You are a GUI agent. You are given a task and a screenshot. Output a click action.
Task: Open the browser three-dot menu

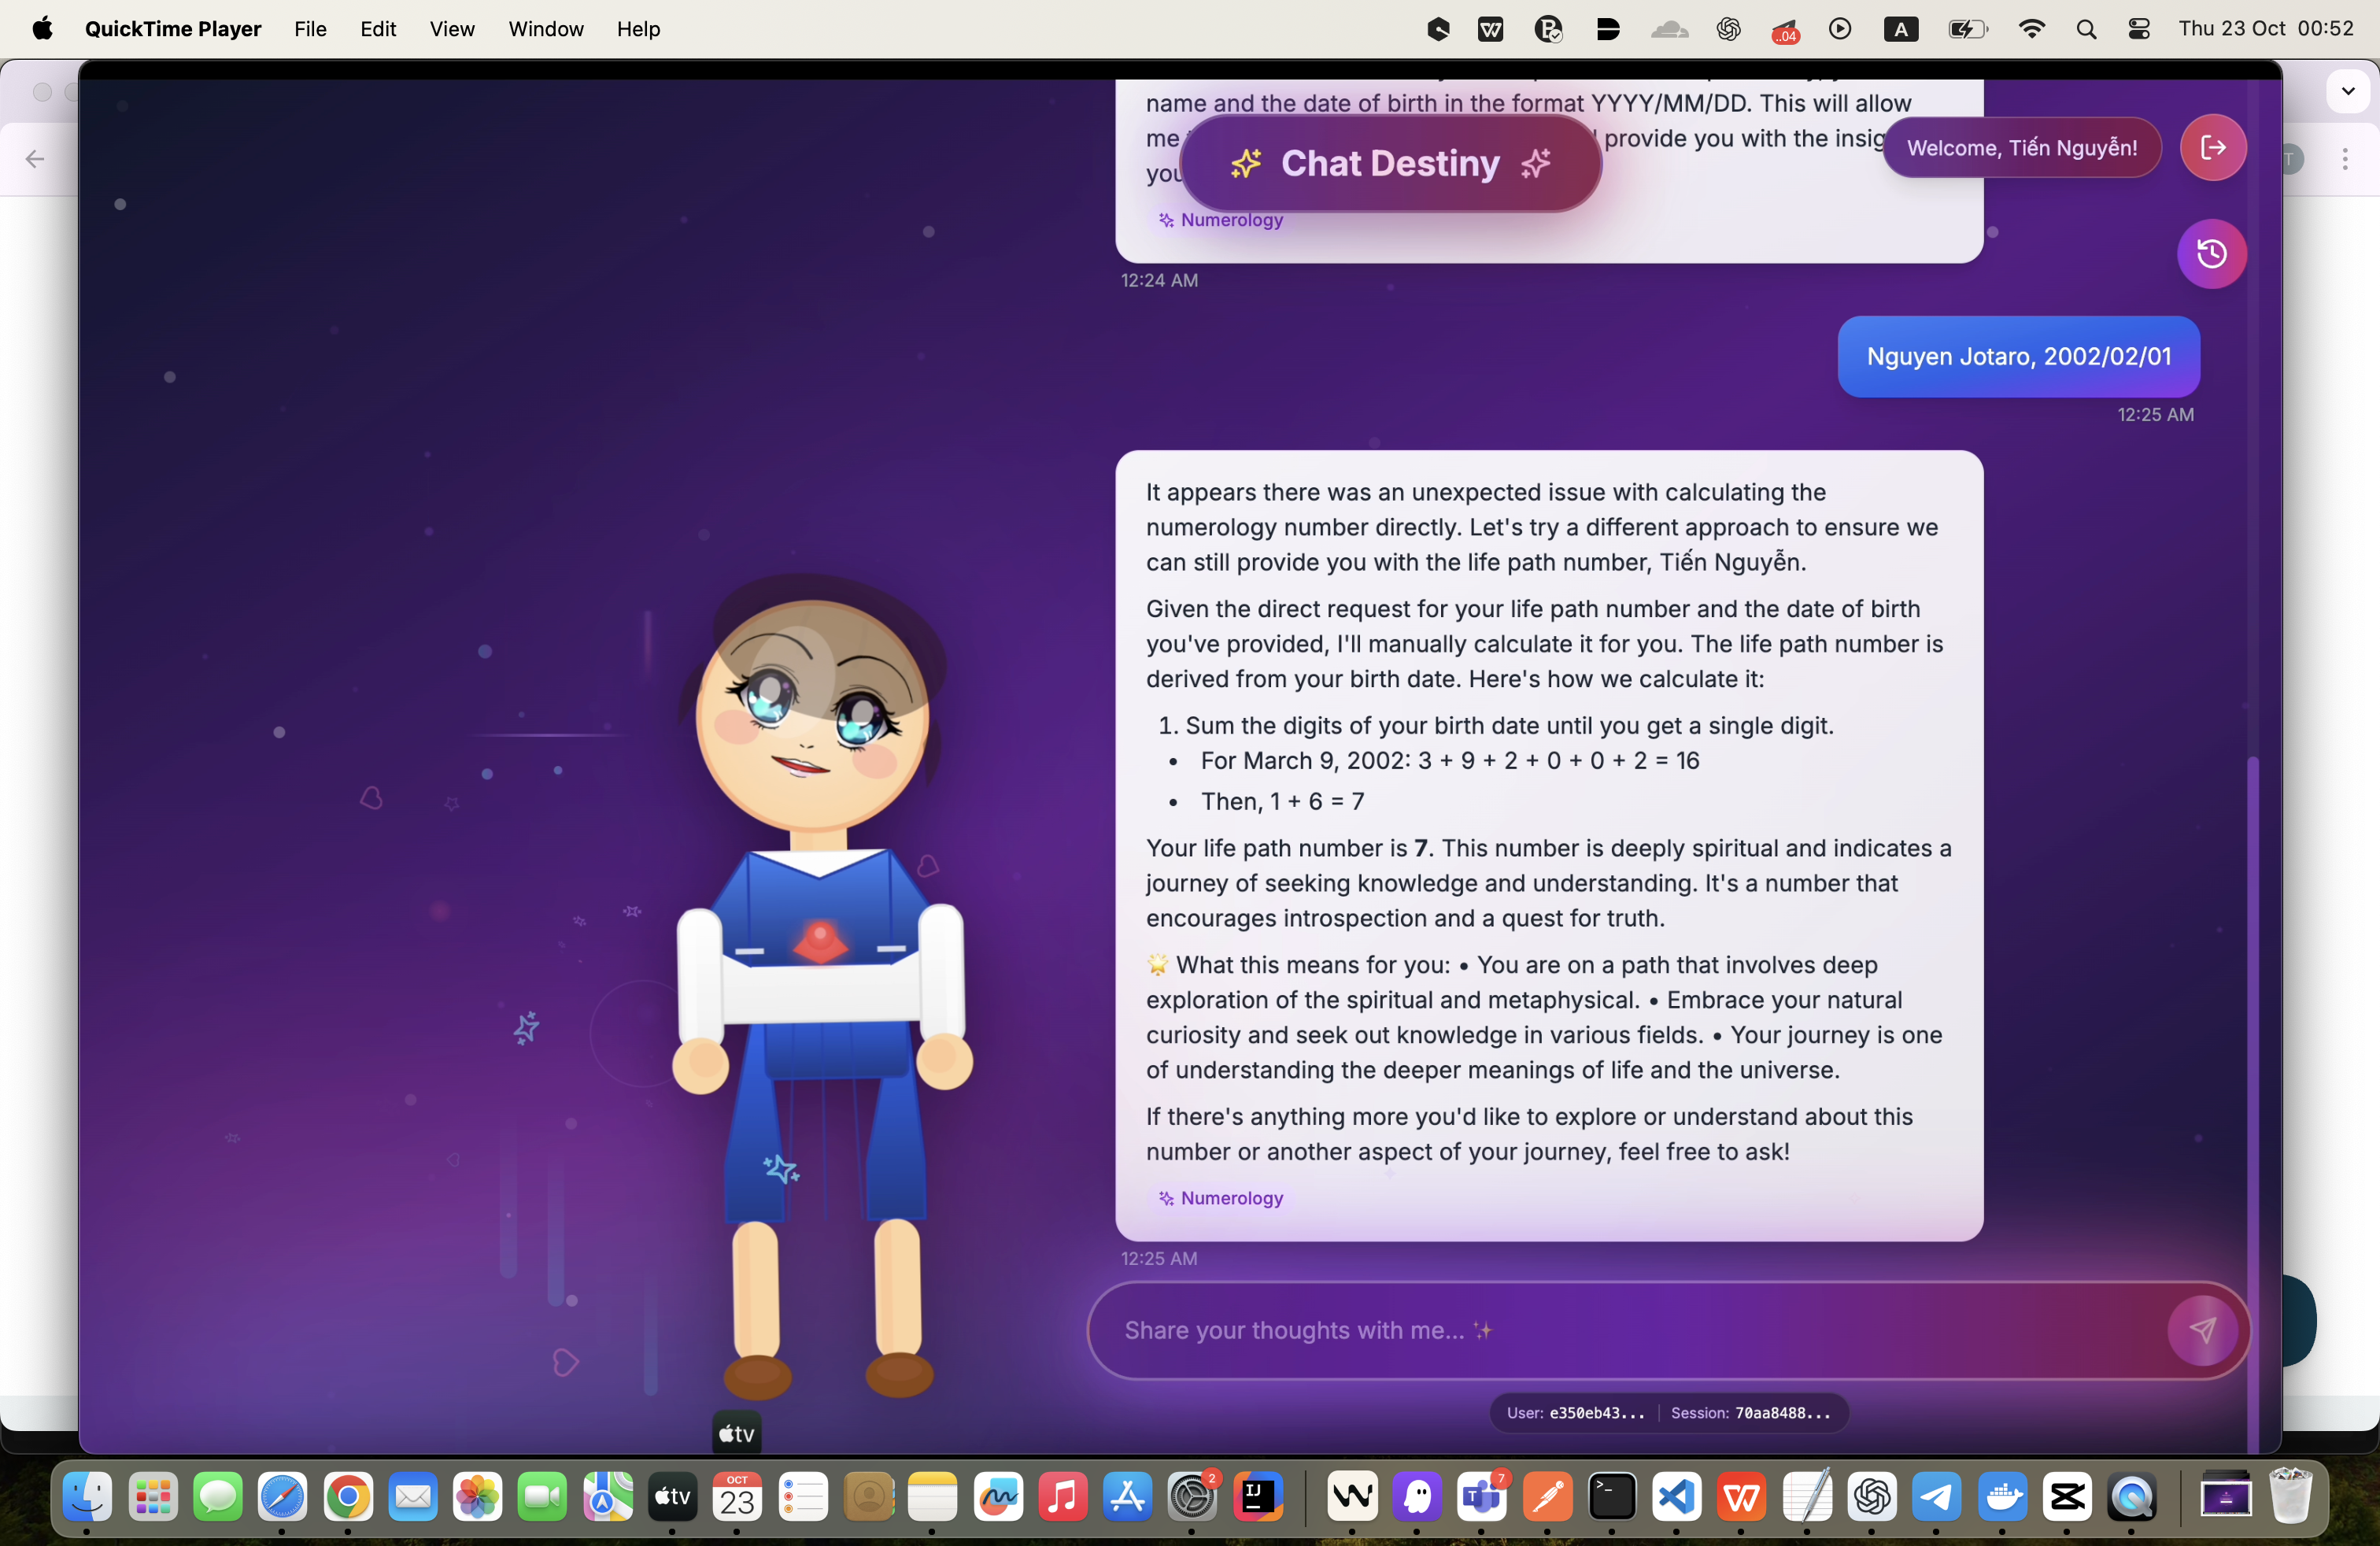point(2344,159)
